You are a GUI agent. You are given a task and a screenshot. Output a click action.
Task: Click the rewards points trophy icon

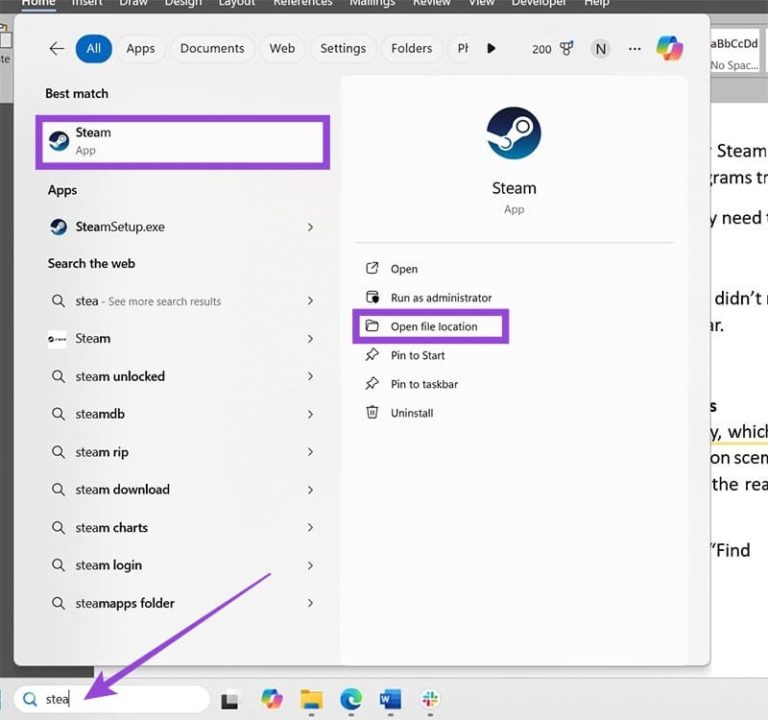(x=567, y=48)
